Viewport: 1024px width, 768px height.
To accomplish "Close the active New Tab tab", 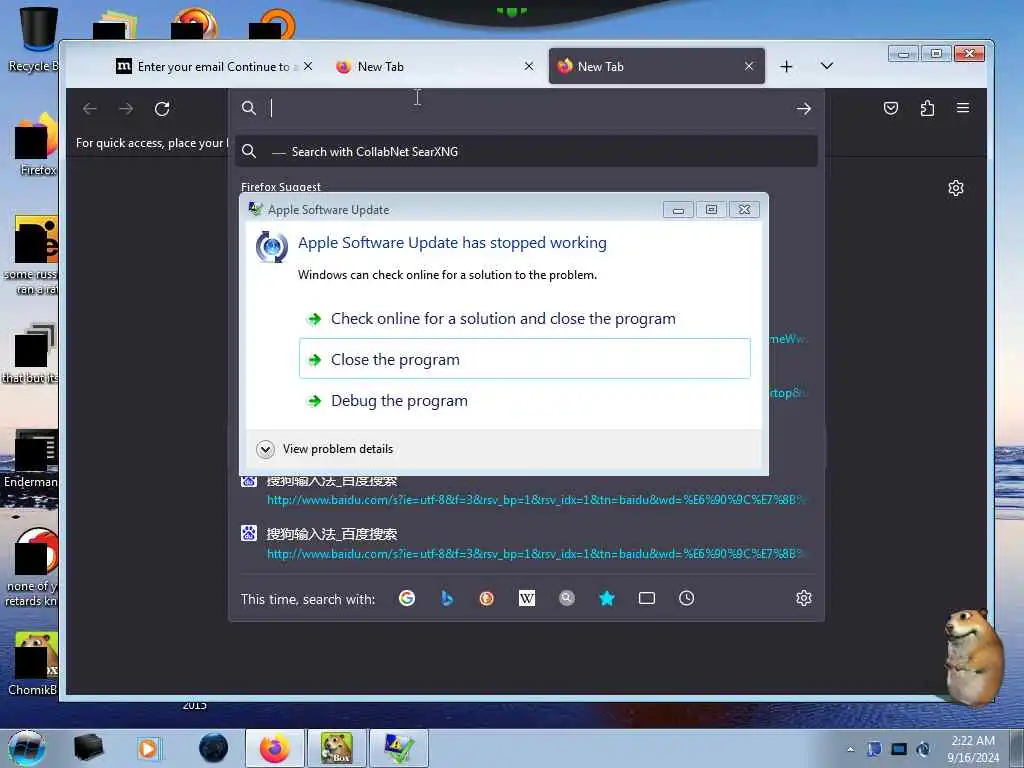I will 749,67.
